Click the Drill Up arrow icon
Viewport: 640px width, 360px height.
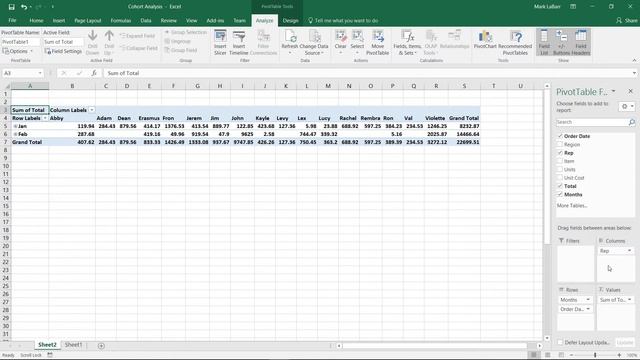109,36
